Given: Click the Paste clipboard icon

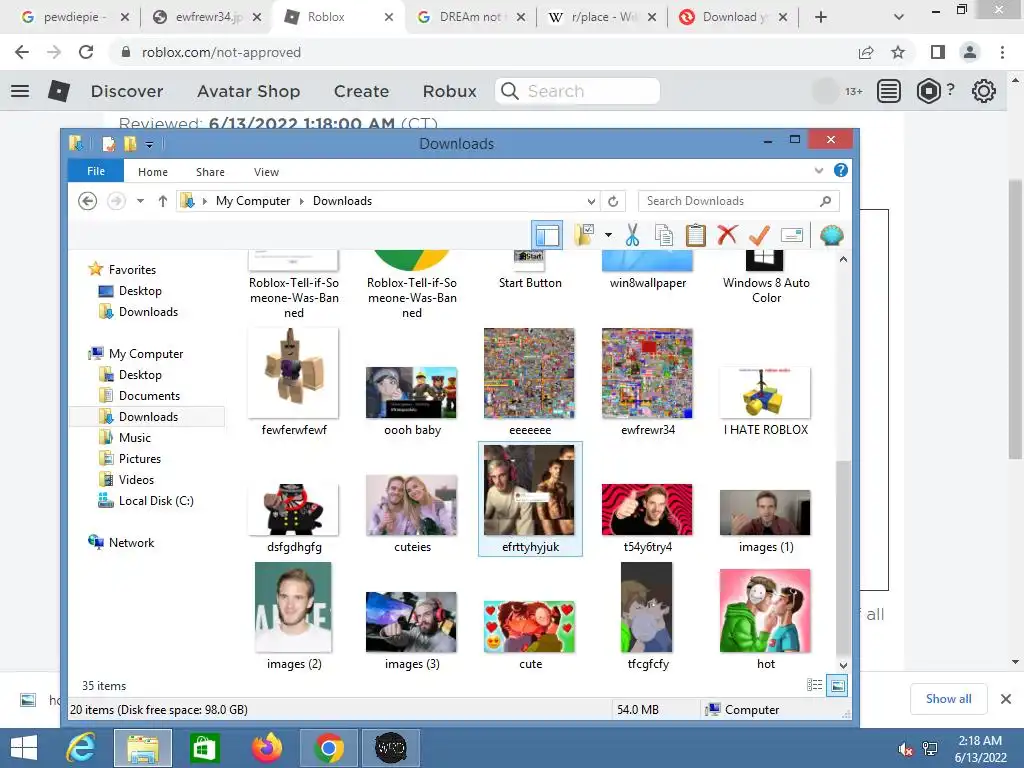Looking at the screenshot, I should click(x=696, y=235).
